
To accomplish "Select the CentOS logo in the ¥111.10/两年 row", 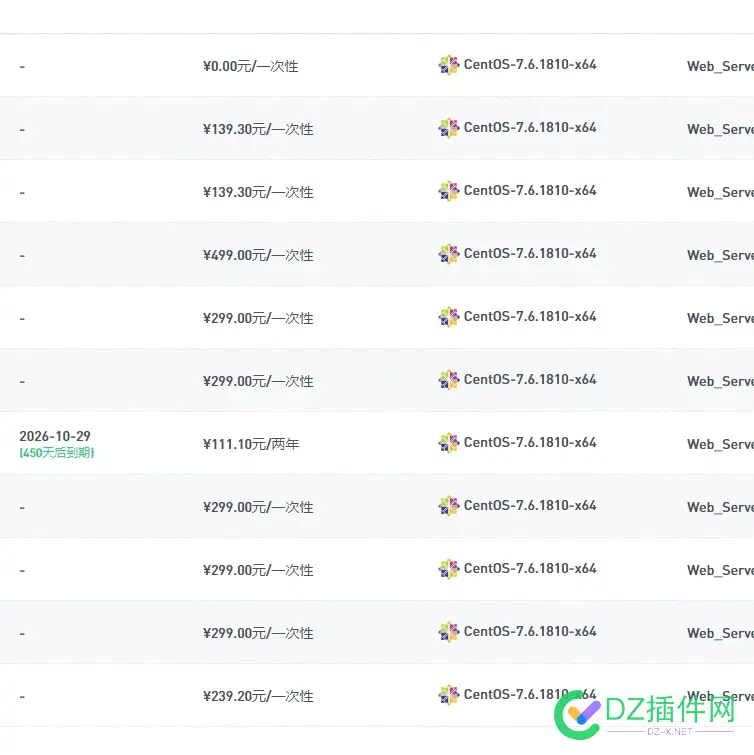I will point(448,443).
